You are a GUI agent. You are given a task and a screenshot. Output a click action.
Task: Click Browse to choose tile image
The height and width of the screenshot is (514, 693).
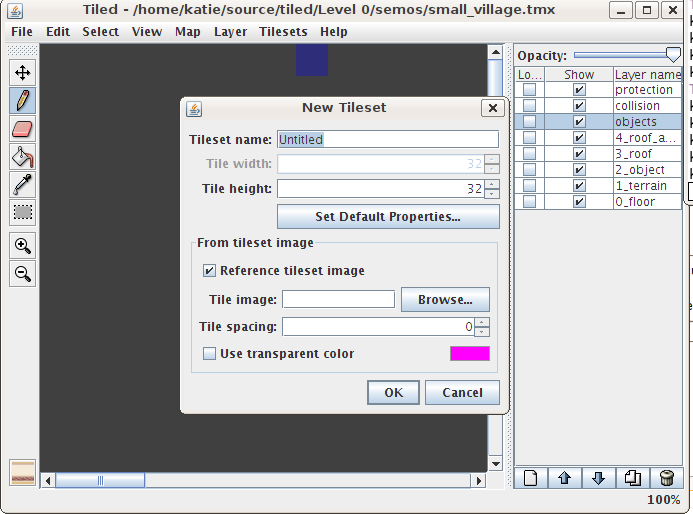click(x=445, y=300)
